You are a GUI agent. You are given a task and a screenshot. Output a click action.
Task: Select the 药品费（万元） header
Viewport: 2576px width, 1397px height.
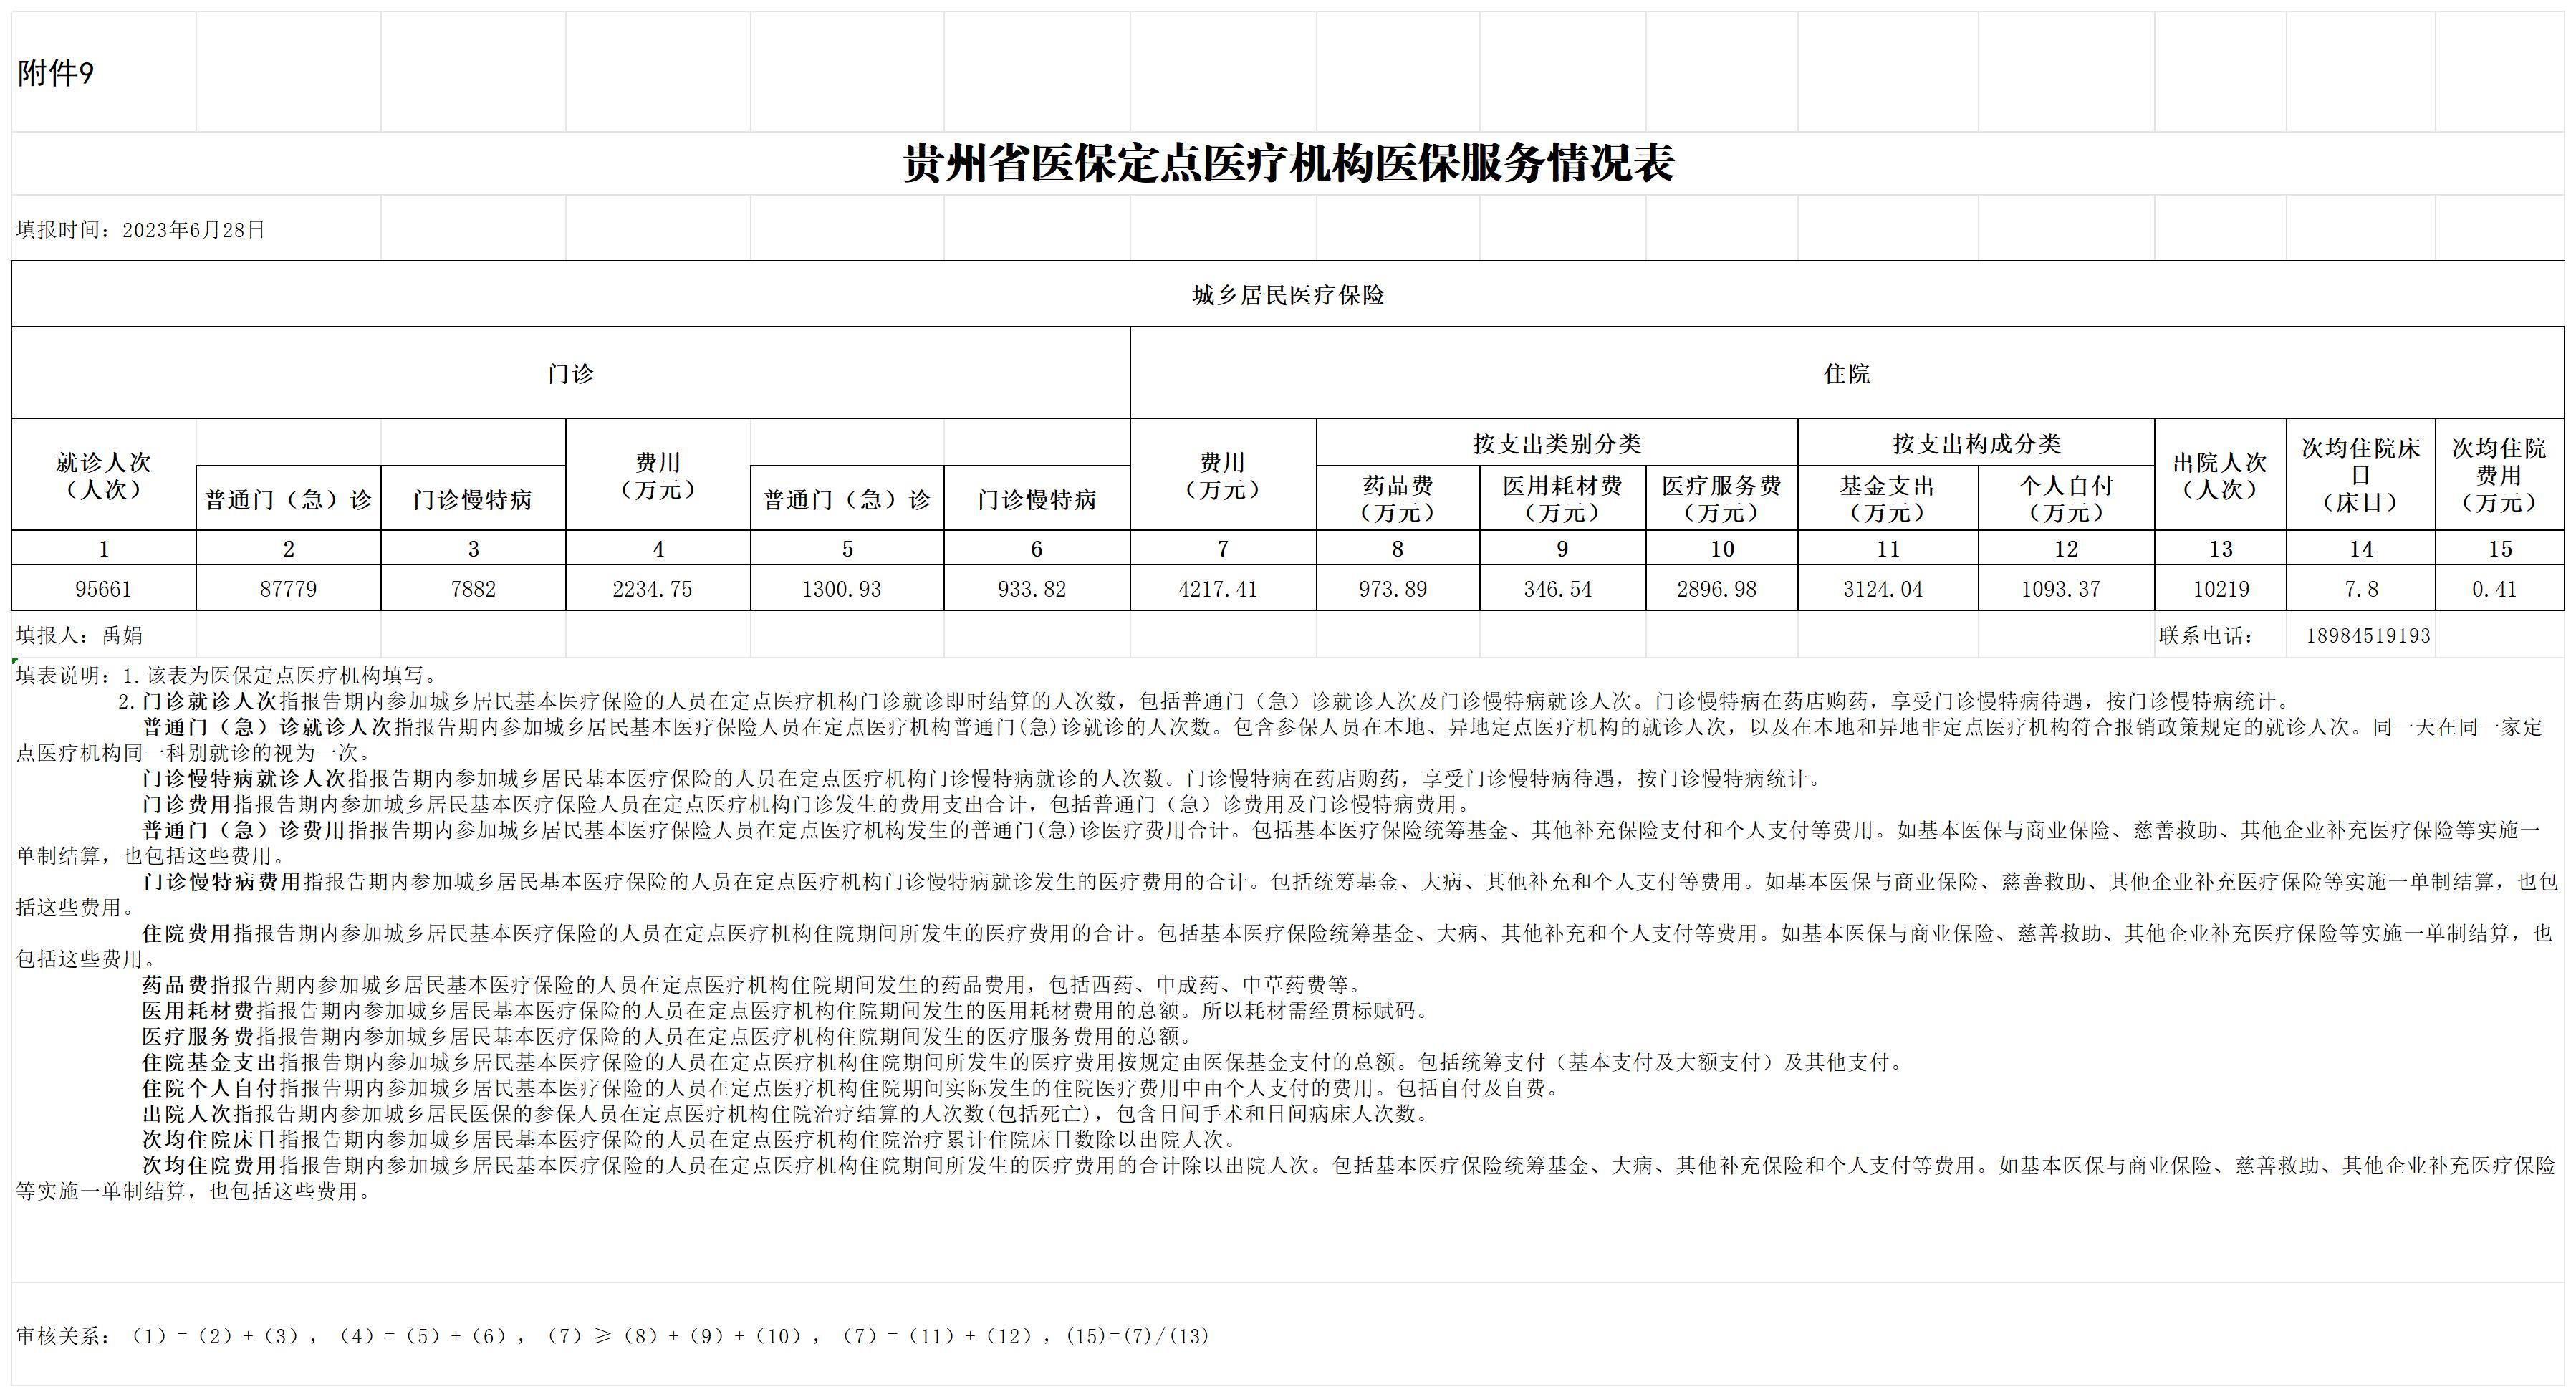pos(1397,498)
